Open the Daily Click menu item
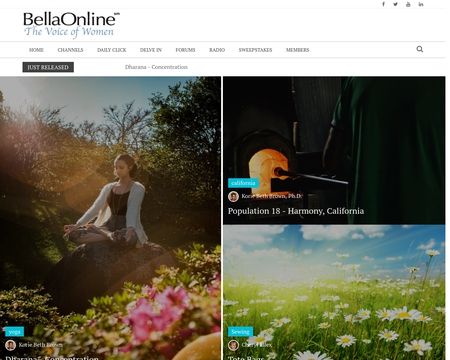Viewport: 450px width, 360px height. tap(112, 50)
